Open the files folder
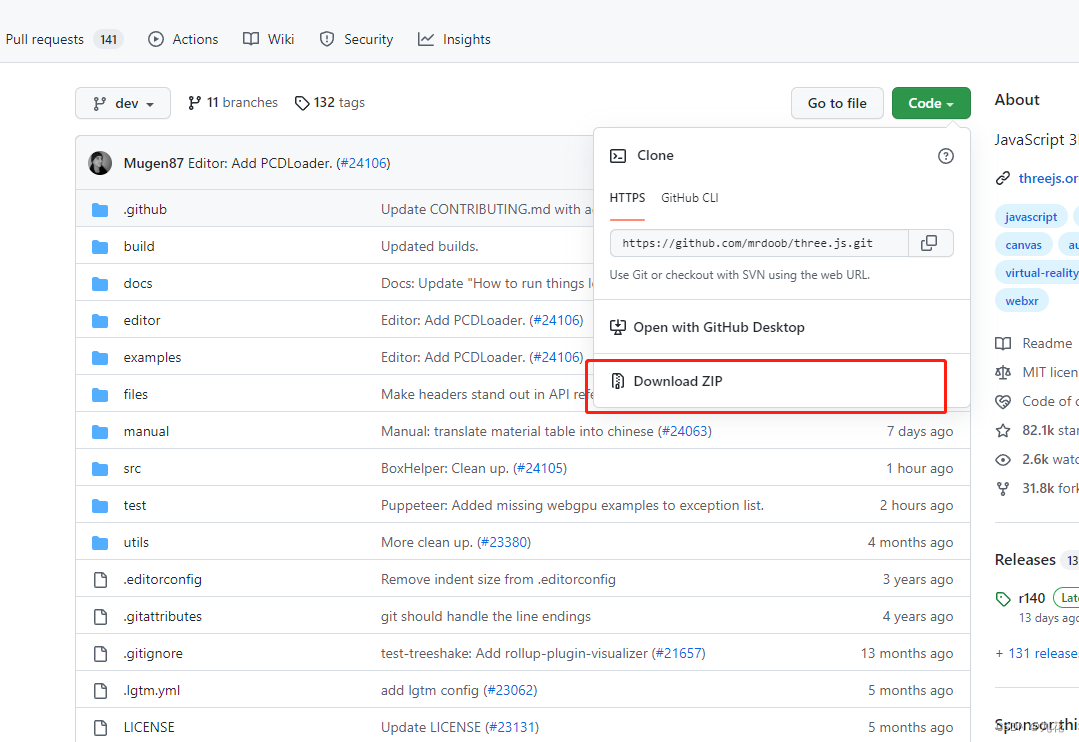 tap(136, 394)
